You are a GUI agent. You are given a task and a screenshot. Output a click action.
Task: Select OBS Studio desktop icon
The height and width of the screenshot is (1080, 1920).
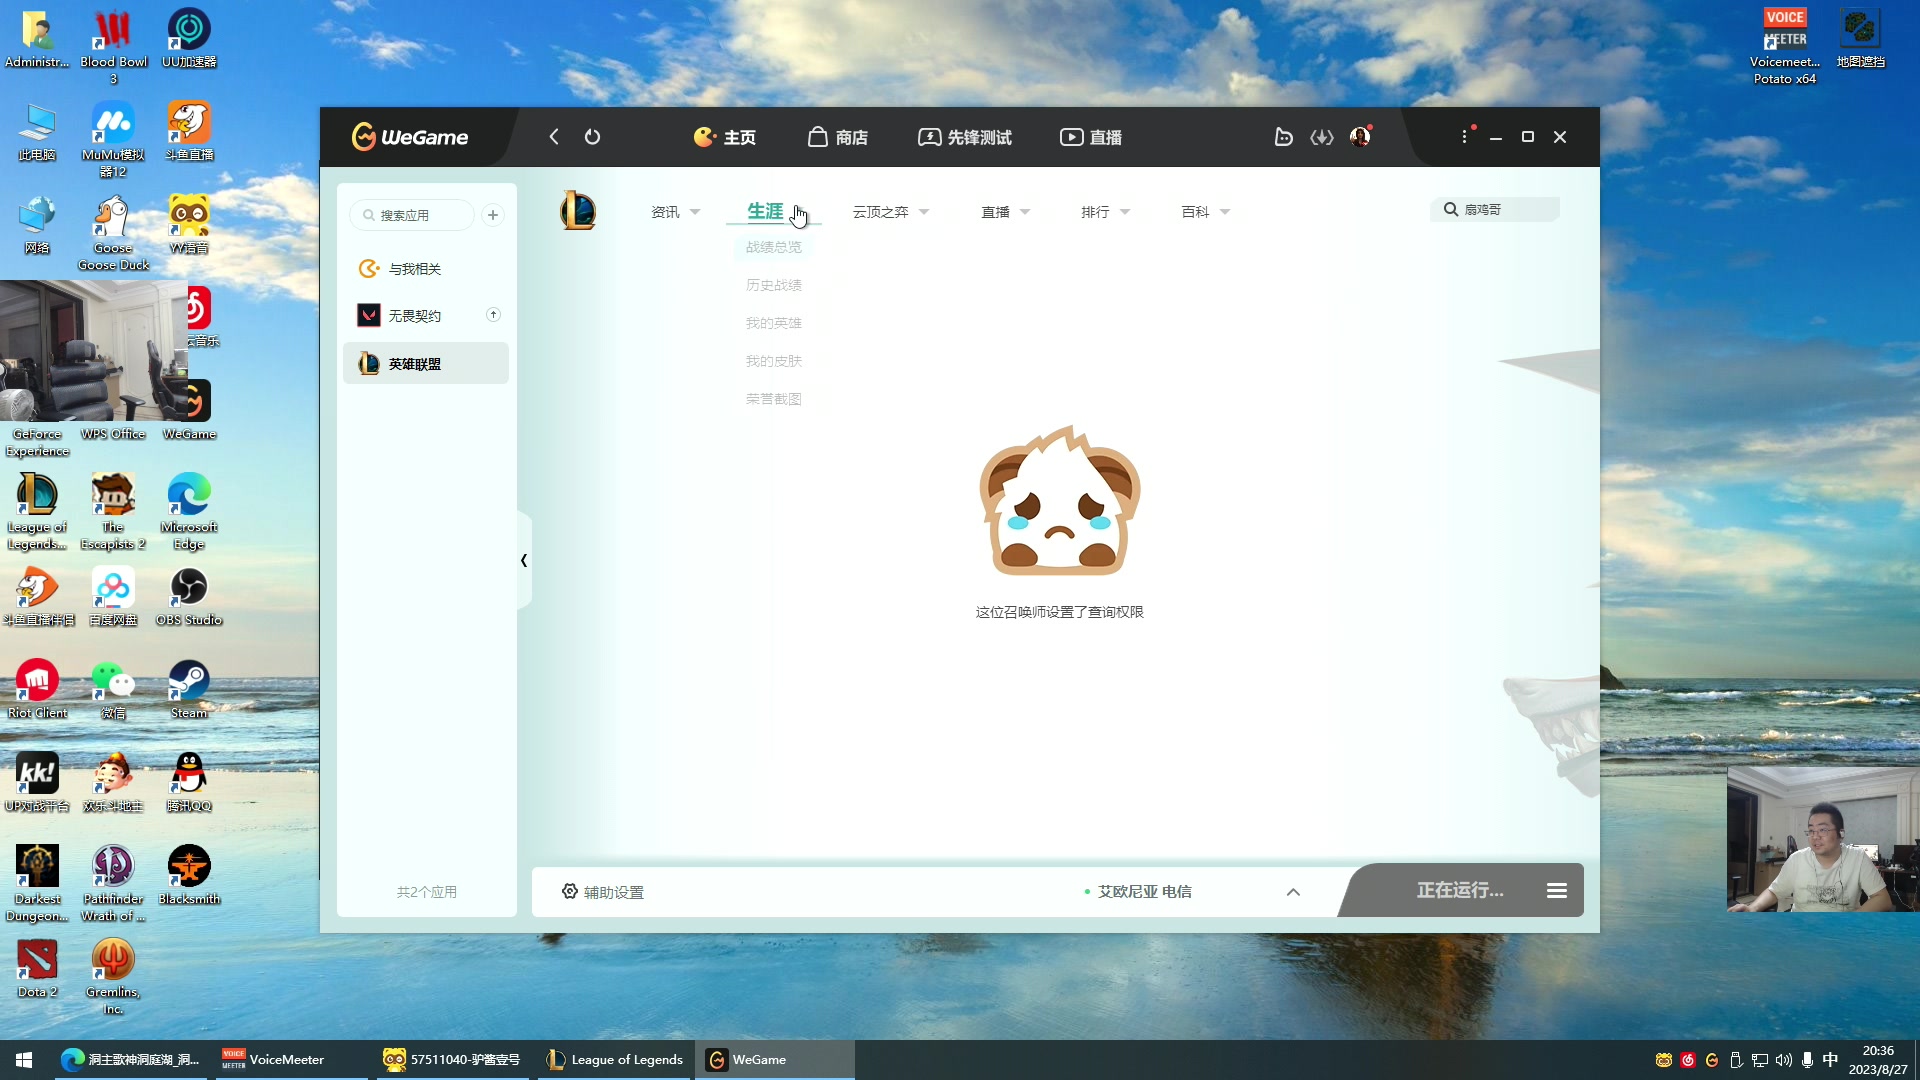[x=189, y=596]
